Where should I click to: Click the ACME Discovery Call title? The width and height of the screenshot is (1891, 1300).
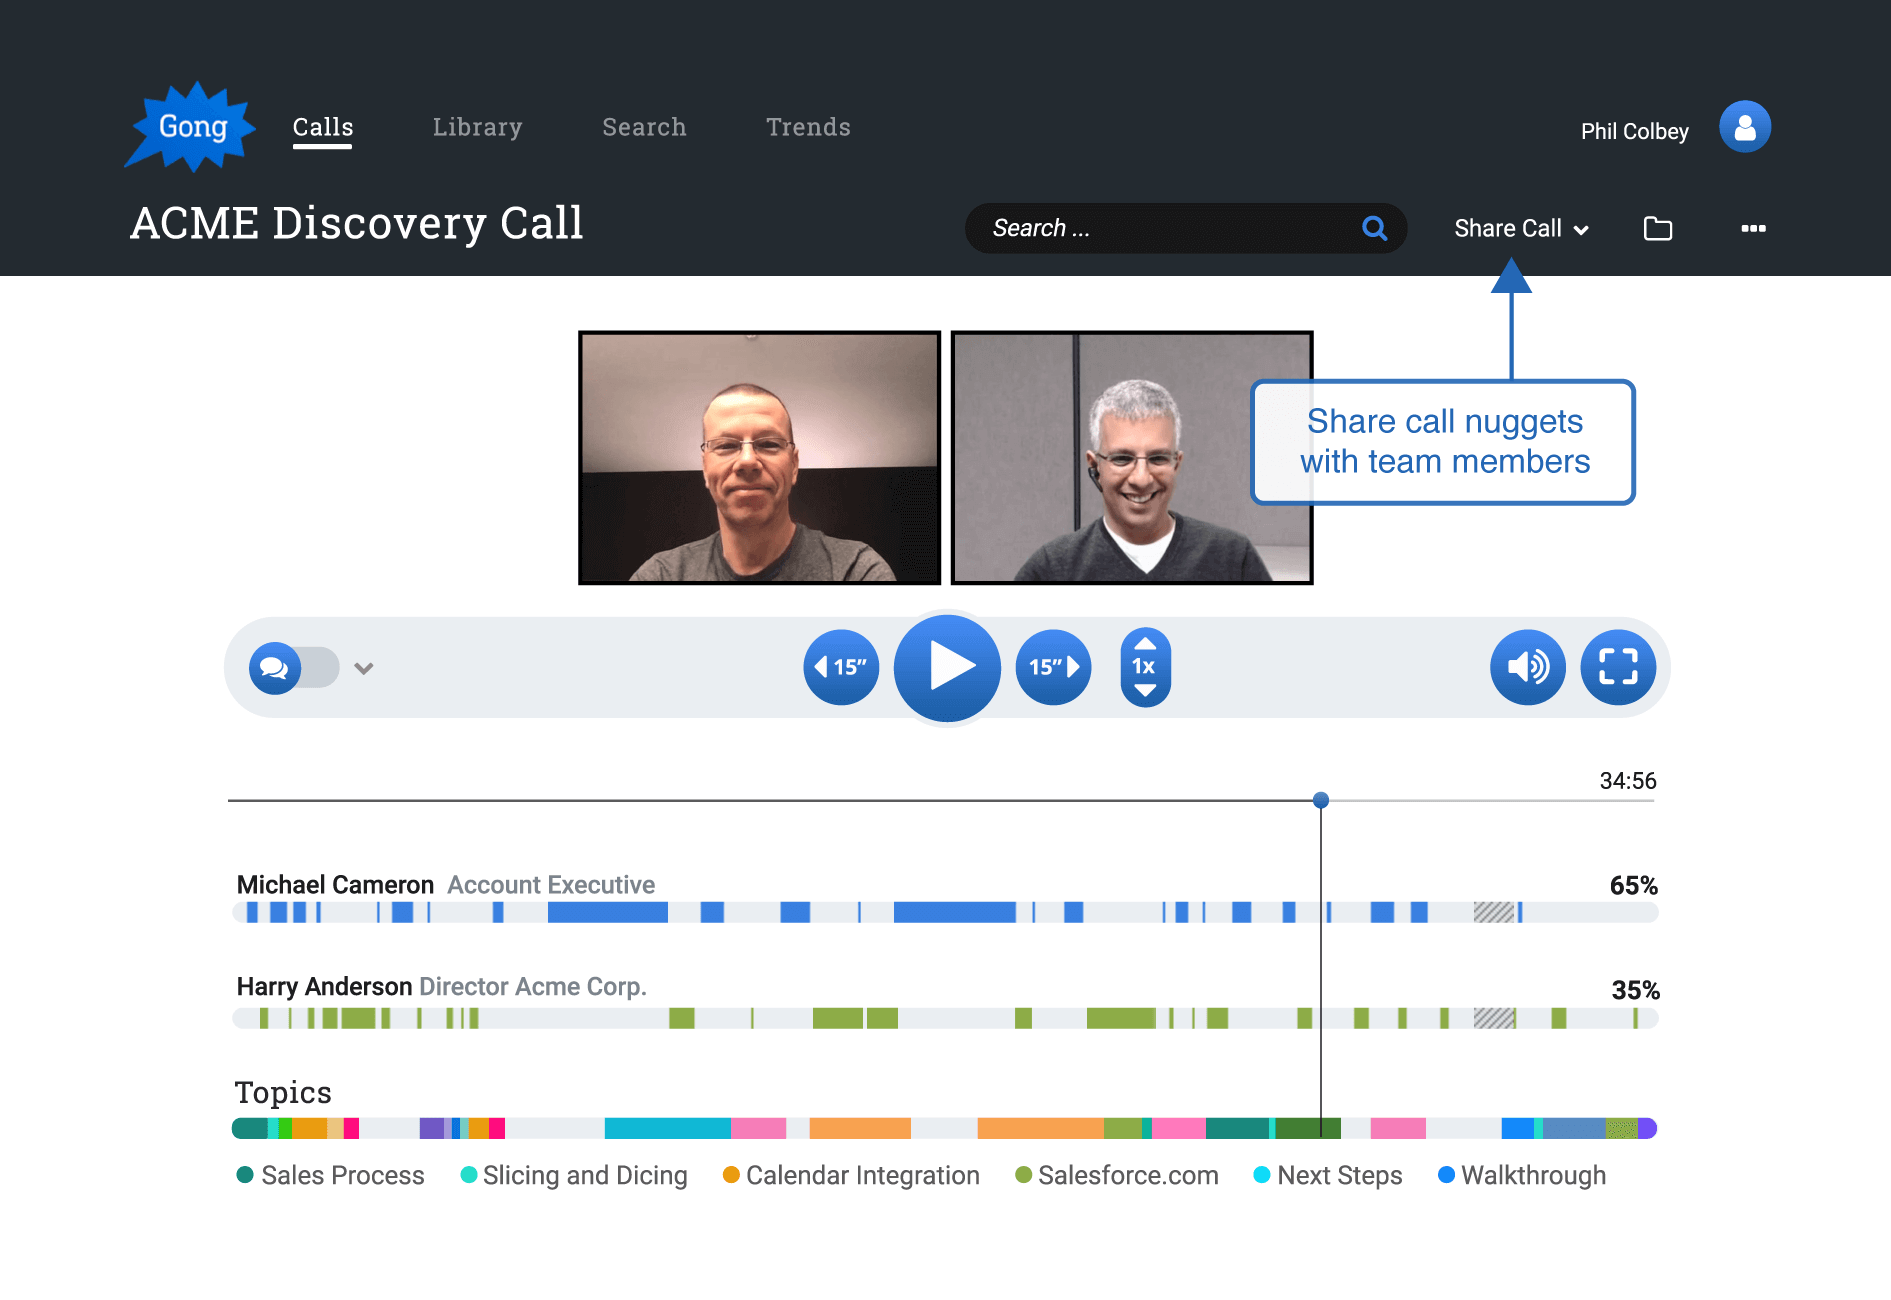[x=357, y=223]
